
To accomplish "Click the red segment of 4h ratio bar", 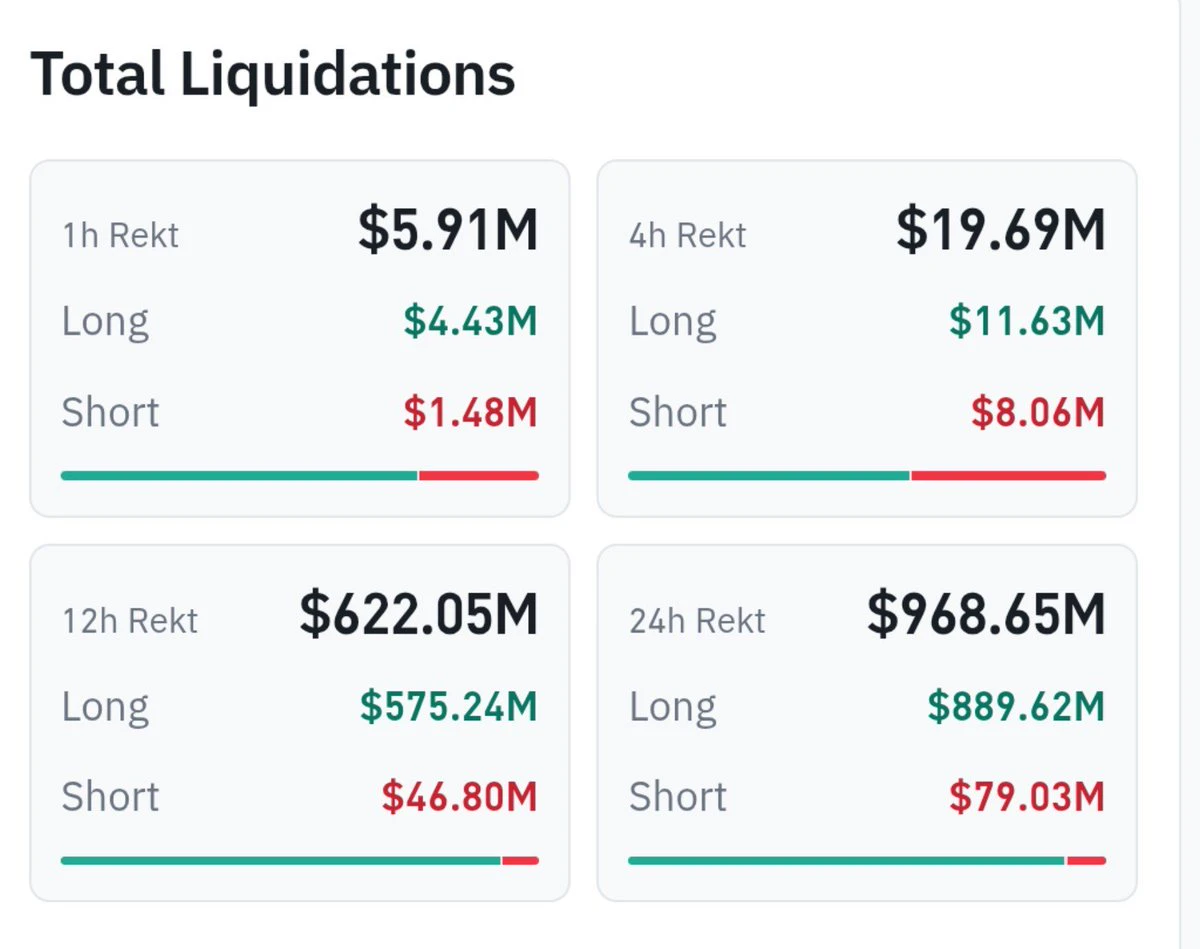I will tap(1008, 476).
